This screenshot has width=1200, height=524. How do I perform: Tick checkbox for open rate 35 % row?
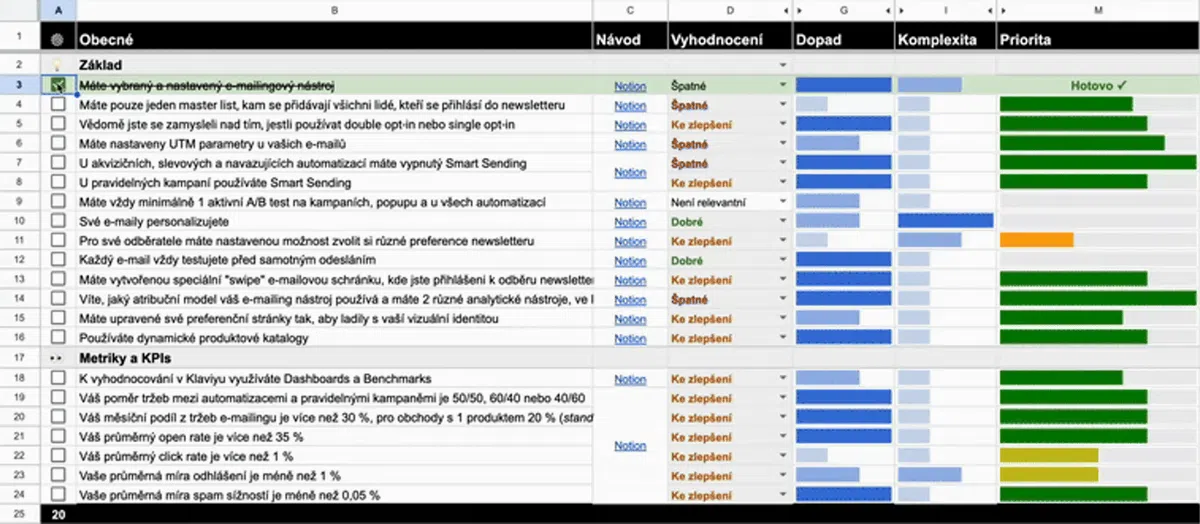click(x=57, y=436)
